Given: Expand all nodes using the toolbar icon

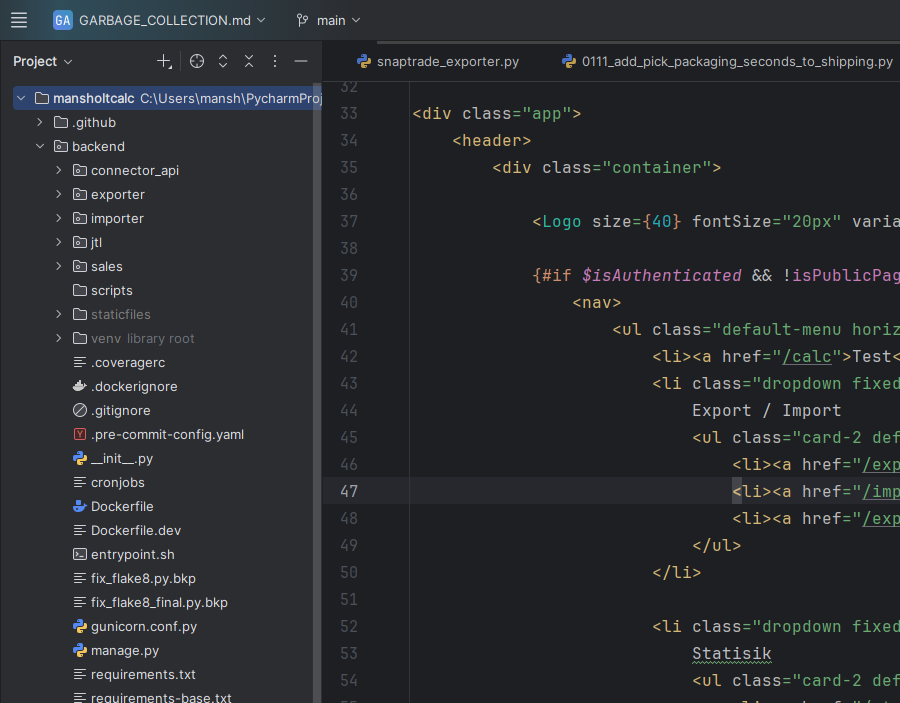Looking at the screenshot, I should [x=222, y=61].
